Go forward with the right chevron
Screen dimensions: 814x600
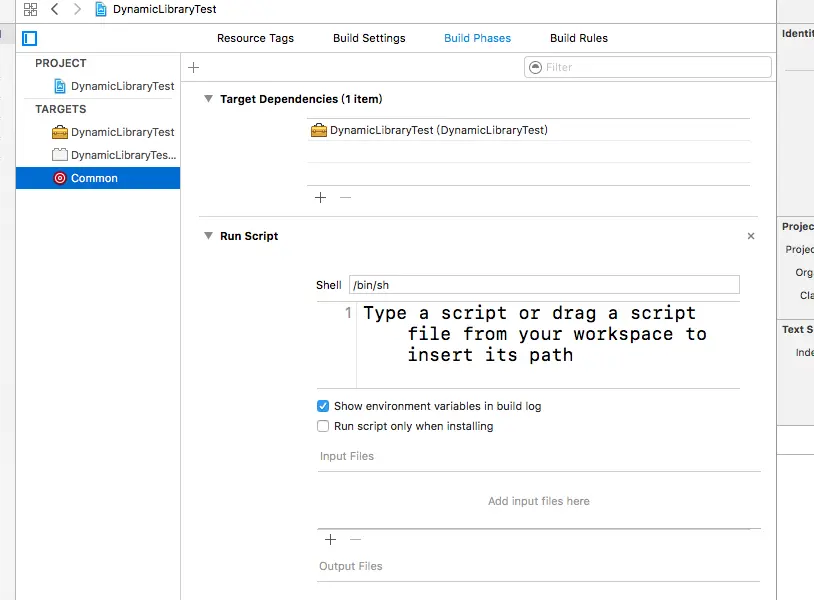pyautogui.click(x=77, y=9)
